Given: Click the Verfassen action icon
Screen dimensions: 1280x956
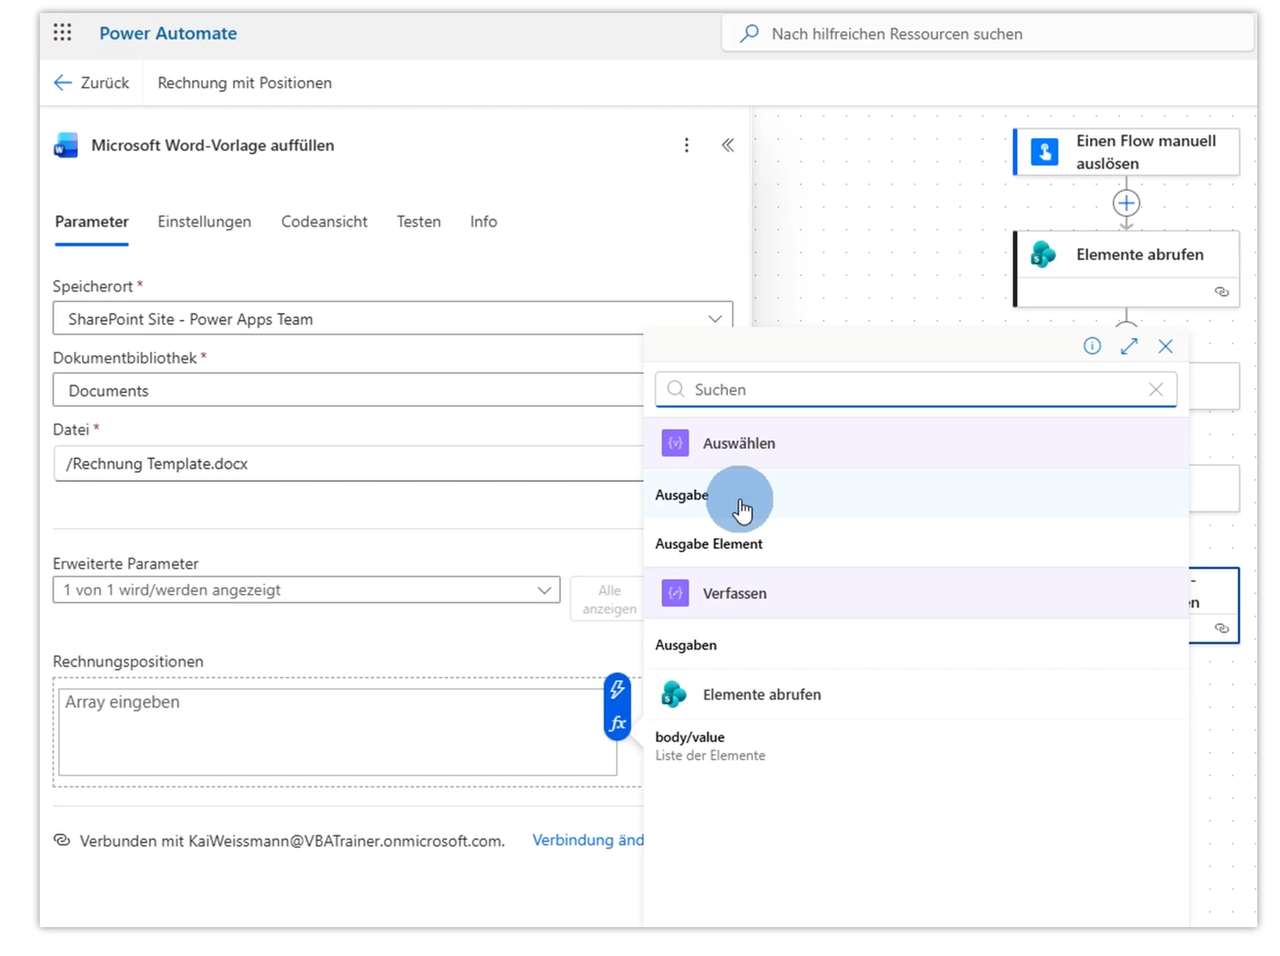Looking at the screenshot, I should click(x=675, y=593).
